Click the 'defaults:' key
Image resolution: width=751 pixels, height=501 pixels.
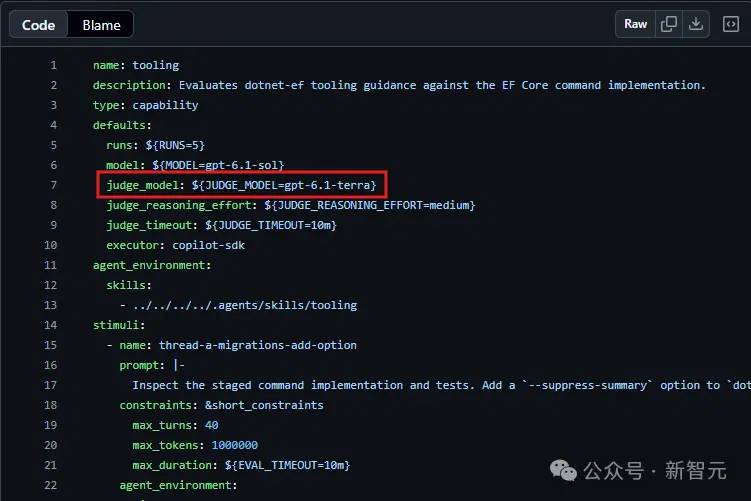(122, 125)
